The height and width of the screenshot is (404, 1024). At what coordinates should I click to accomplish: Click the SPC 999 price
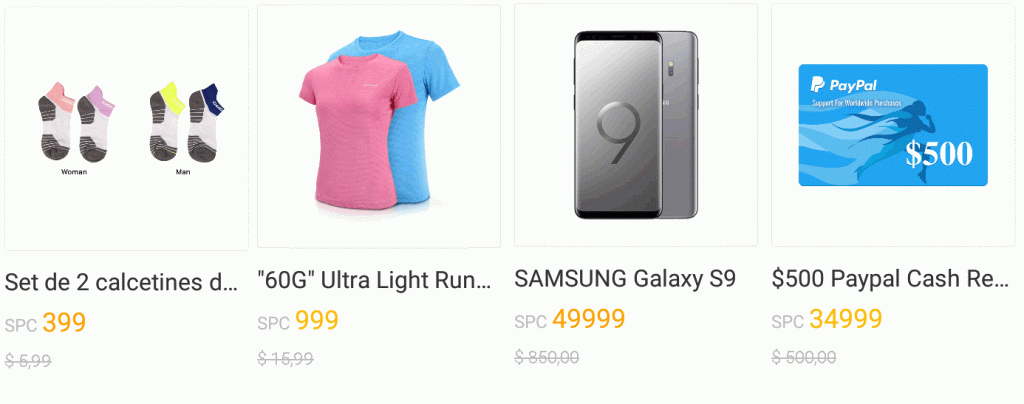point(298,321)
